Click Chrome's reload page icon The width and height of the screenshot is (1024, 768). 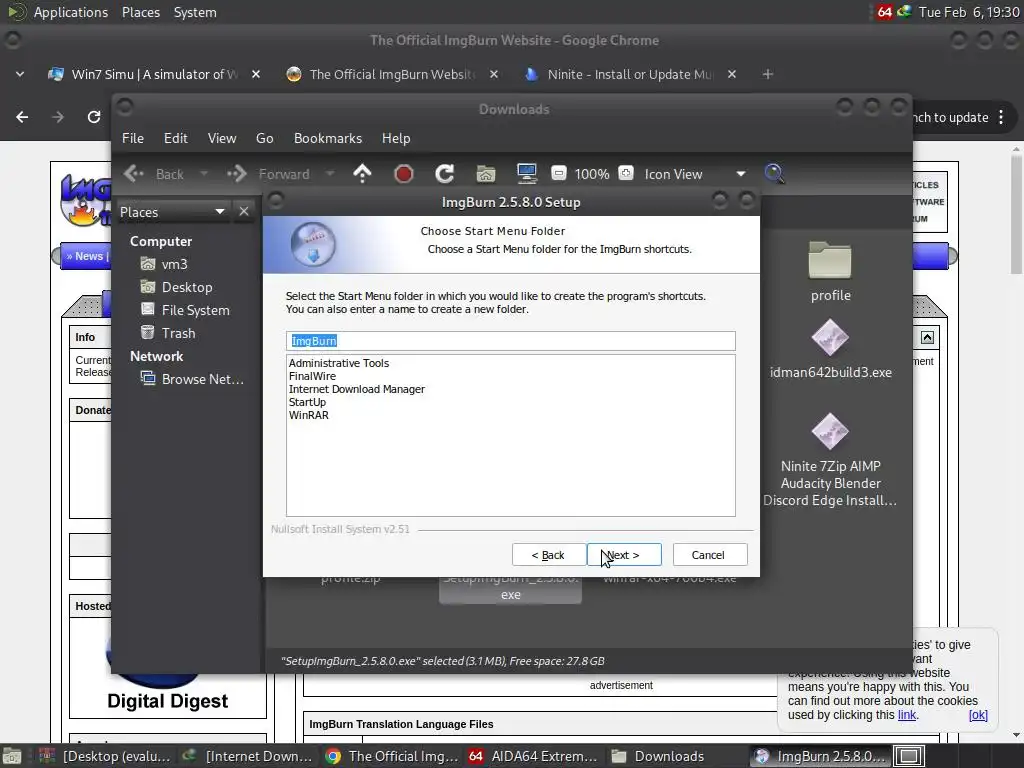94,117
